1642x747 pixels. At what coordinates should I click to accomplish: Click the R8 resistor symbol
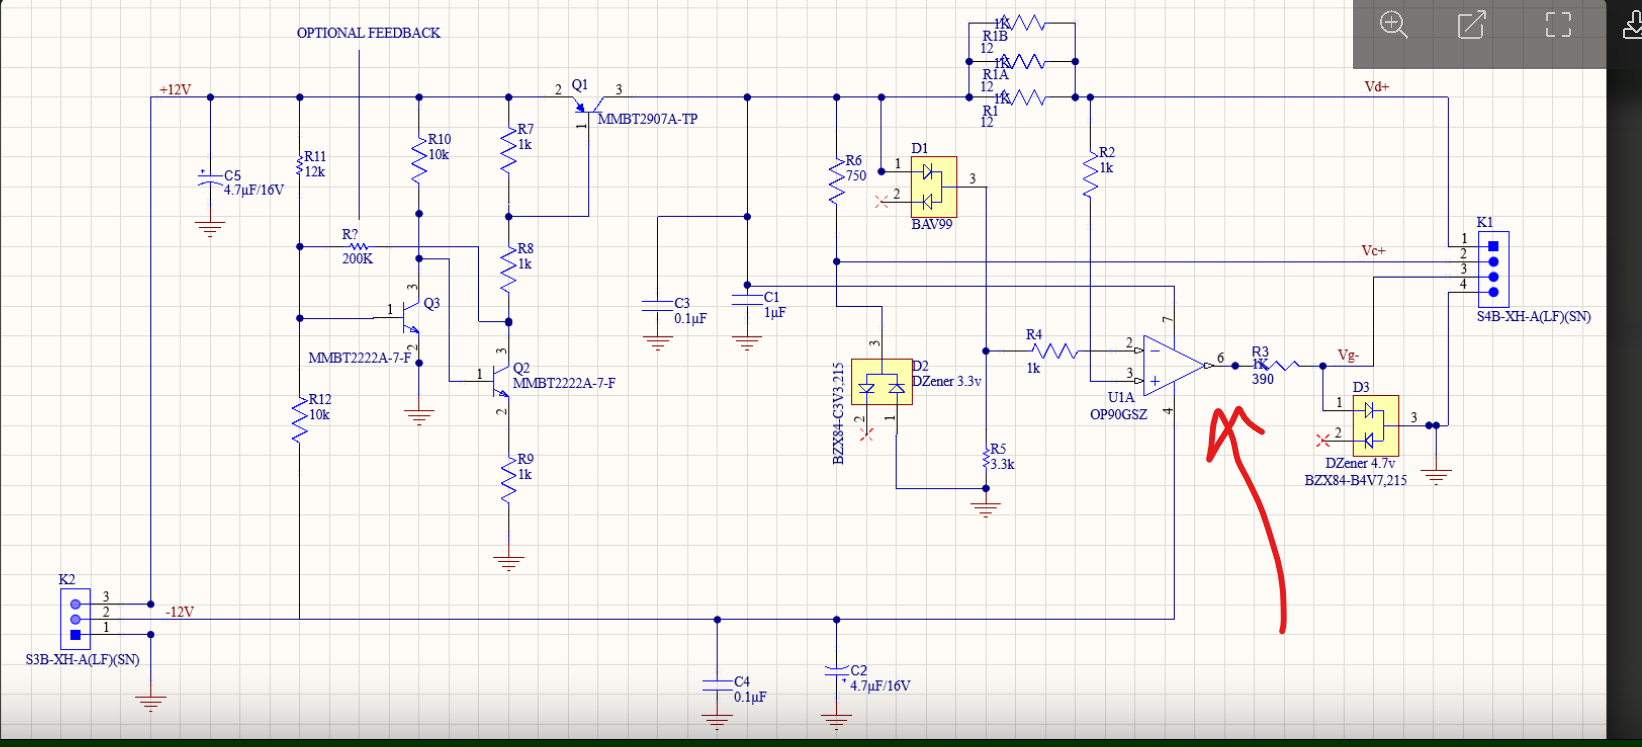coord(509,268)
